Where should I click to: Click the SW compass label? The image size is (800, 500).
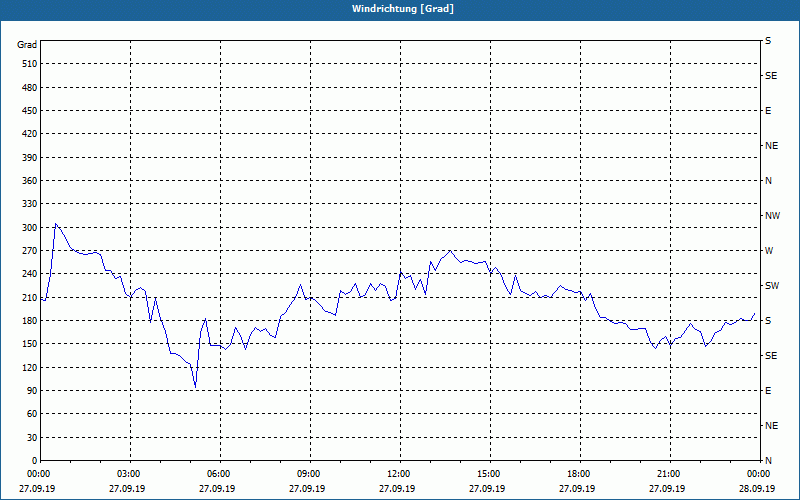point(772,286)
